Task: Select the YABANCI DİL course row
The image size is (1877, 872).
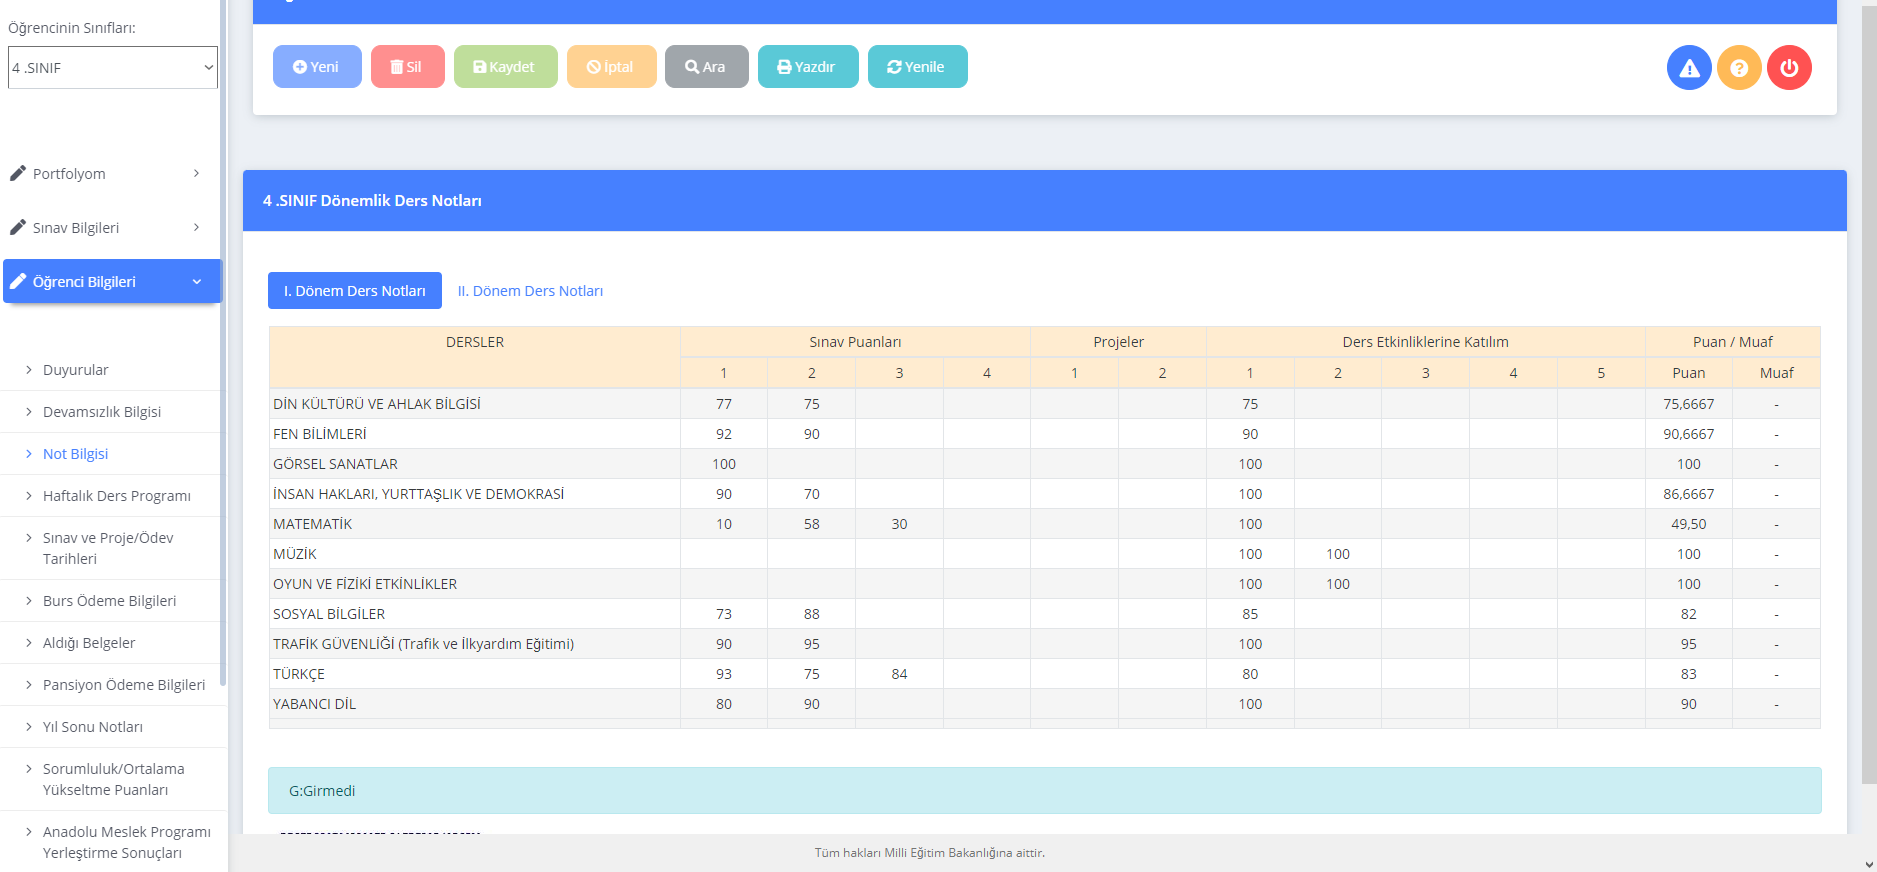Action: pos(1045,704)
